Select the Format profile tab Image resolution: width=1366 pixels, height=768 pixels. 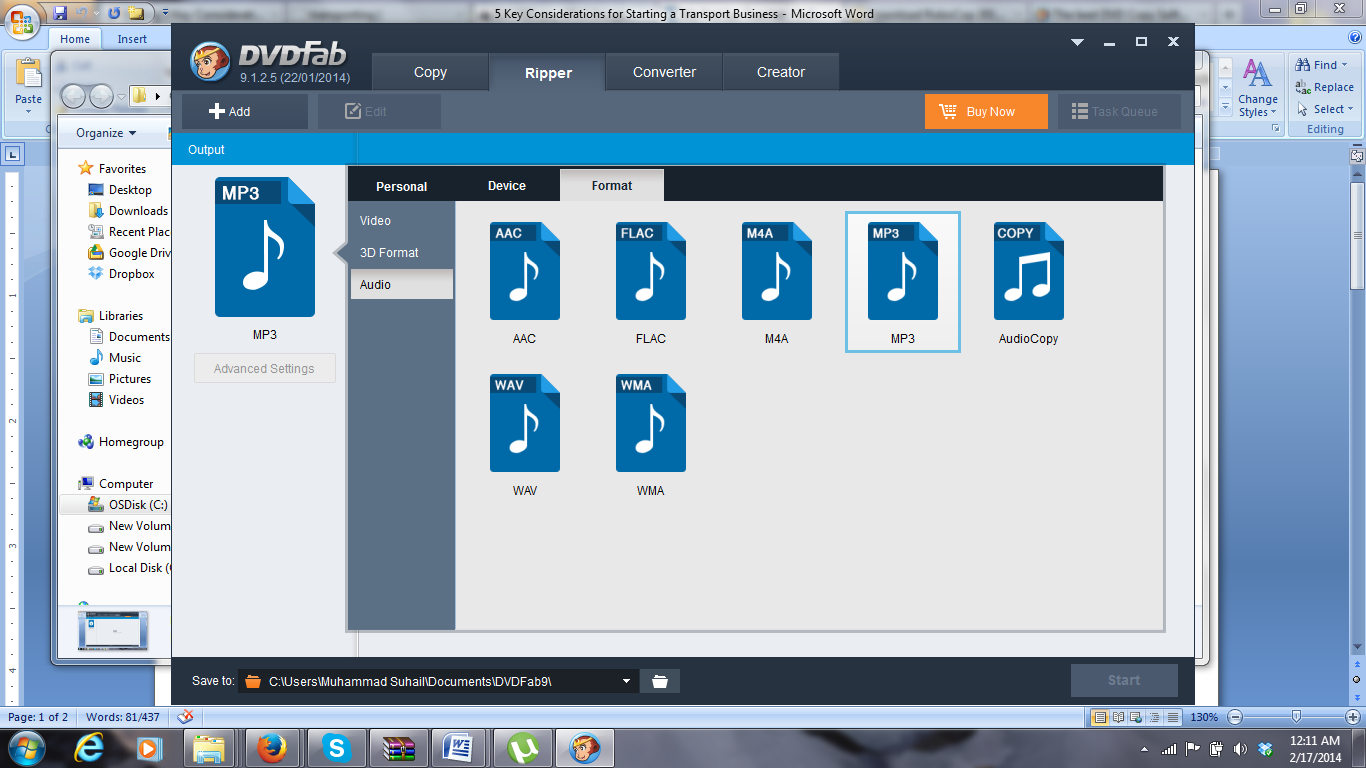[612, 185]
